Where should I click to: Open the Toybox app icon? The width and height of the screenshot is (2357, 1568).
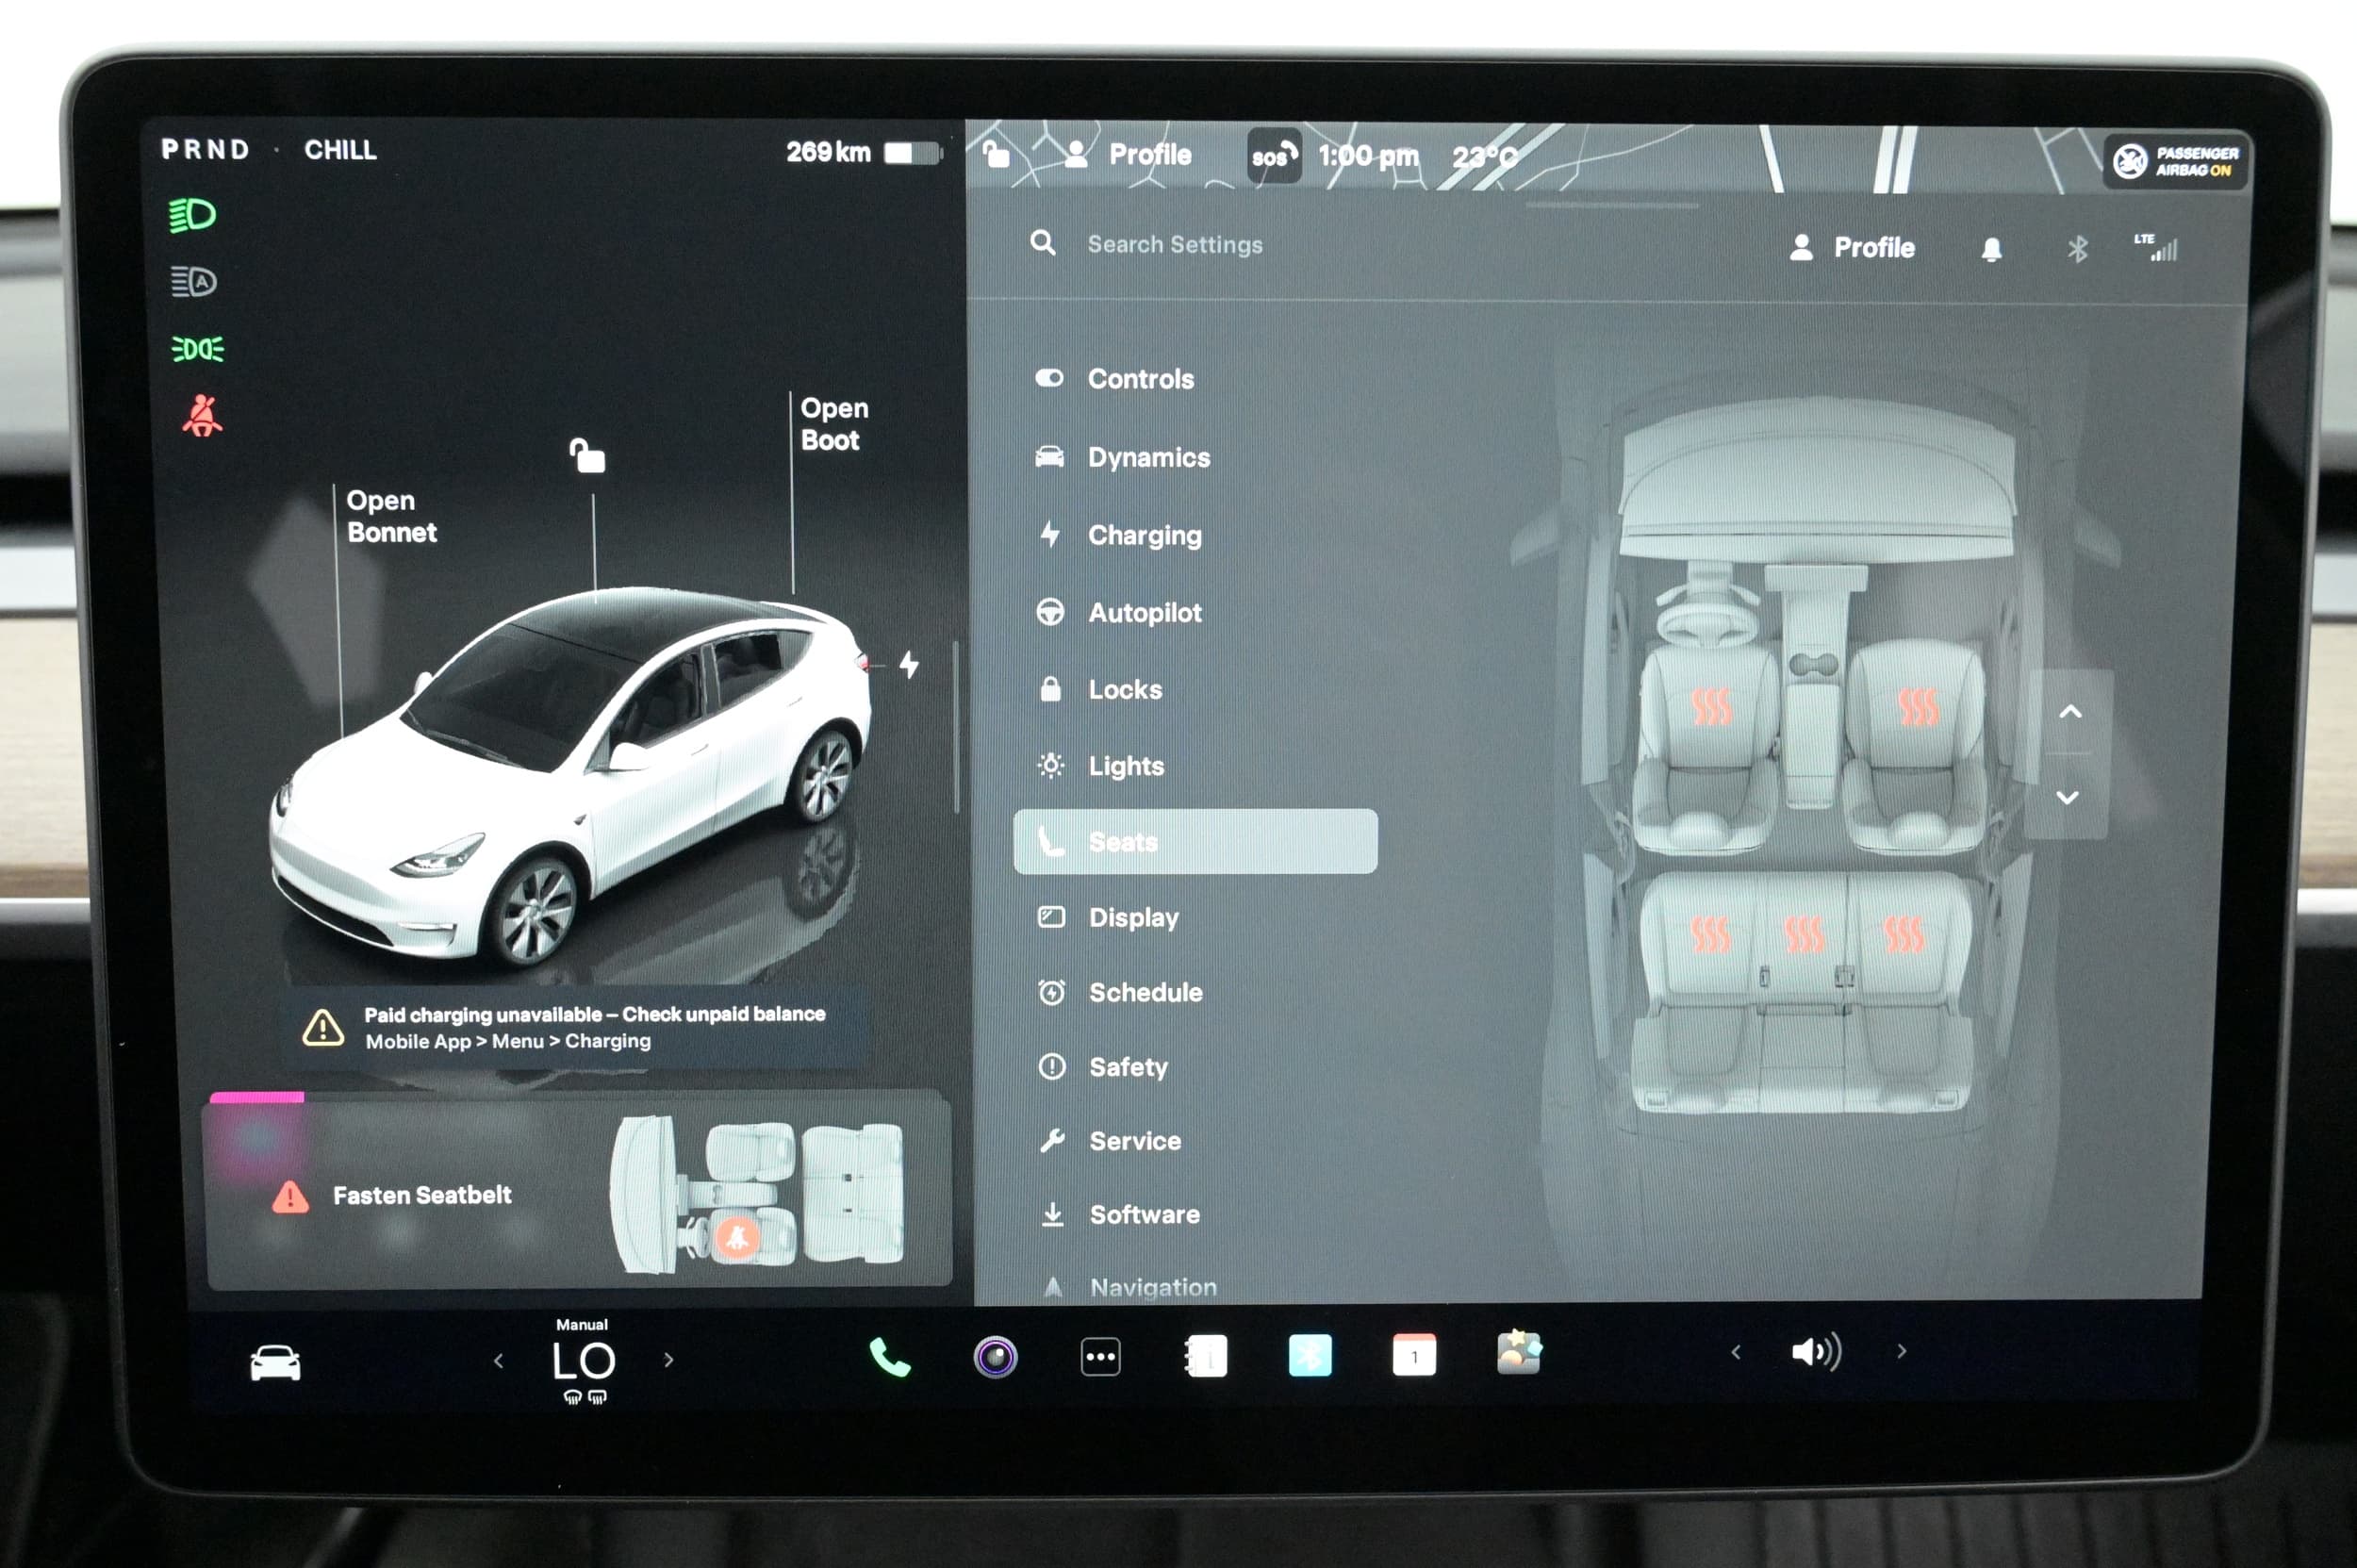click(x=1519, y=1352)
